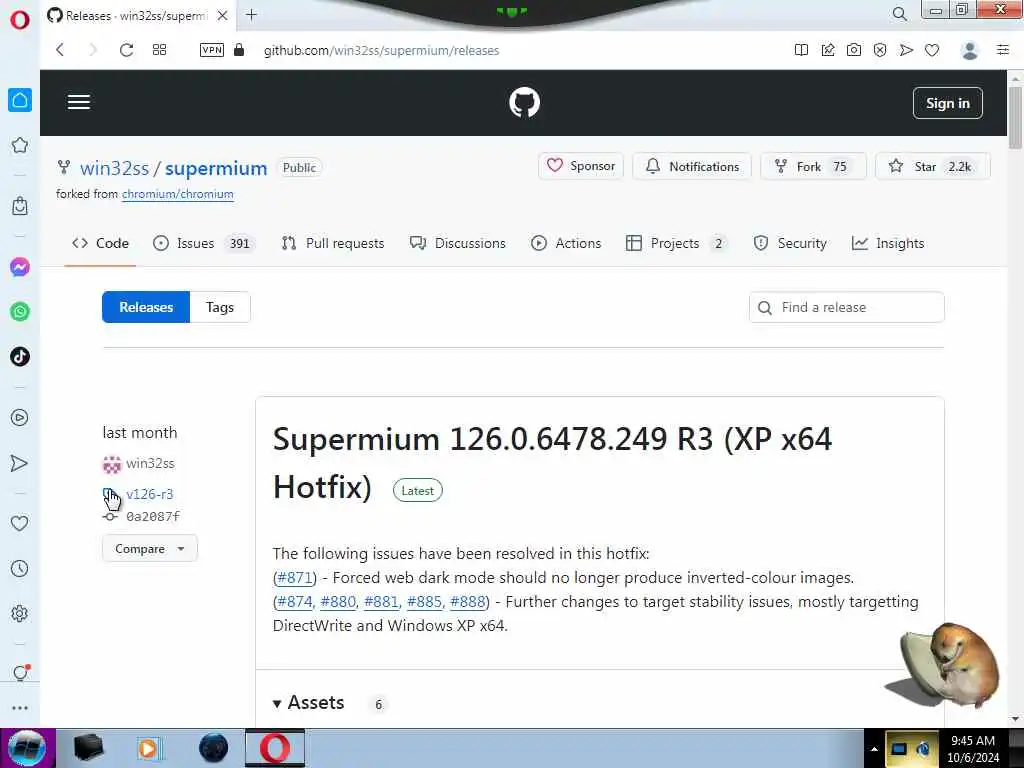The image size is (1024, 768).
Task: Open the sidebar three-dots more menu
Action: click(20, 708)
